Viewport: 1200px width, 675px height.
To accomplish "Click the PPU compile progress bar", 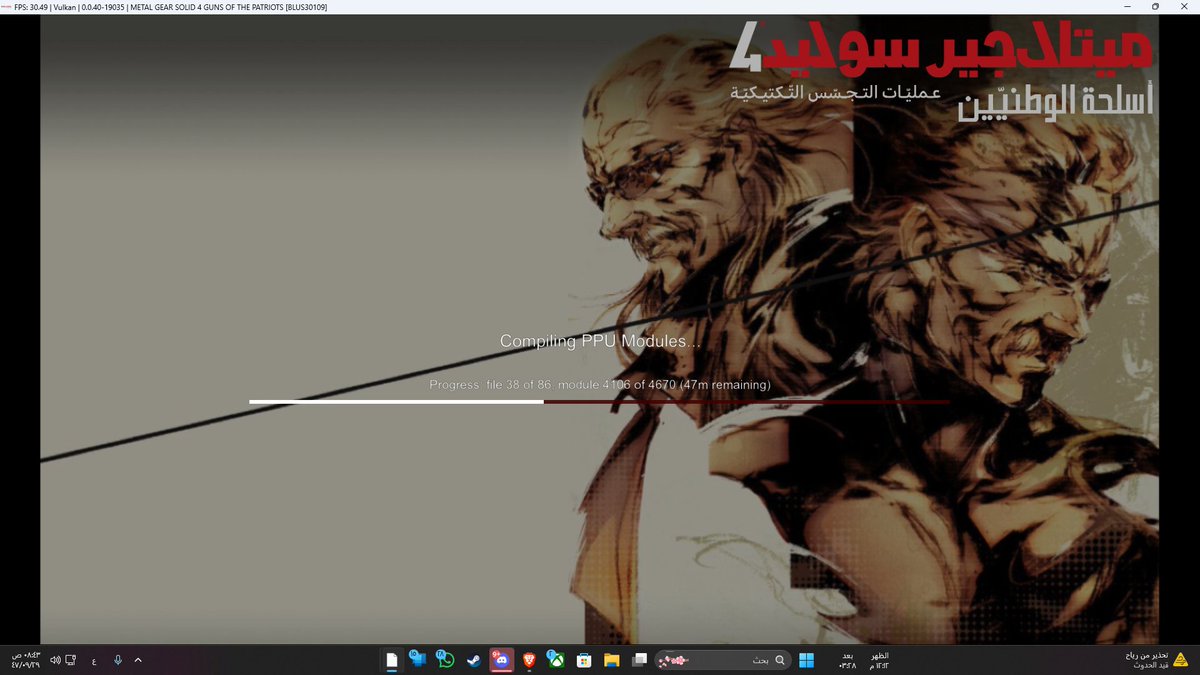I will (x=599, y=402).
